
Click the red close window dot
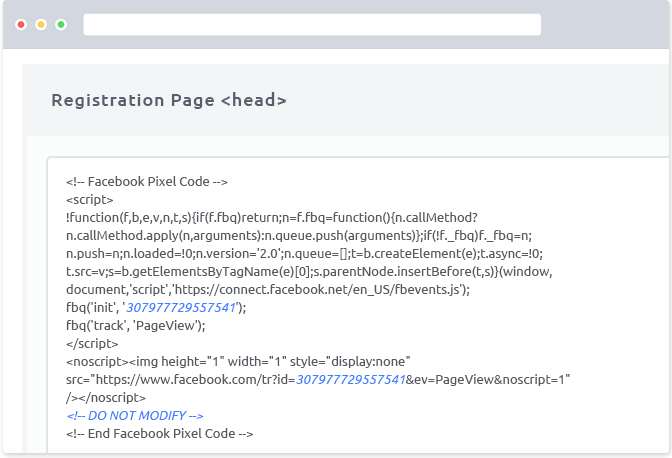(21, 24)
